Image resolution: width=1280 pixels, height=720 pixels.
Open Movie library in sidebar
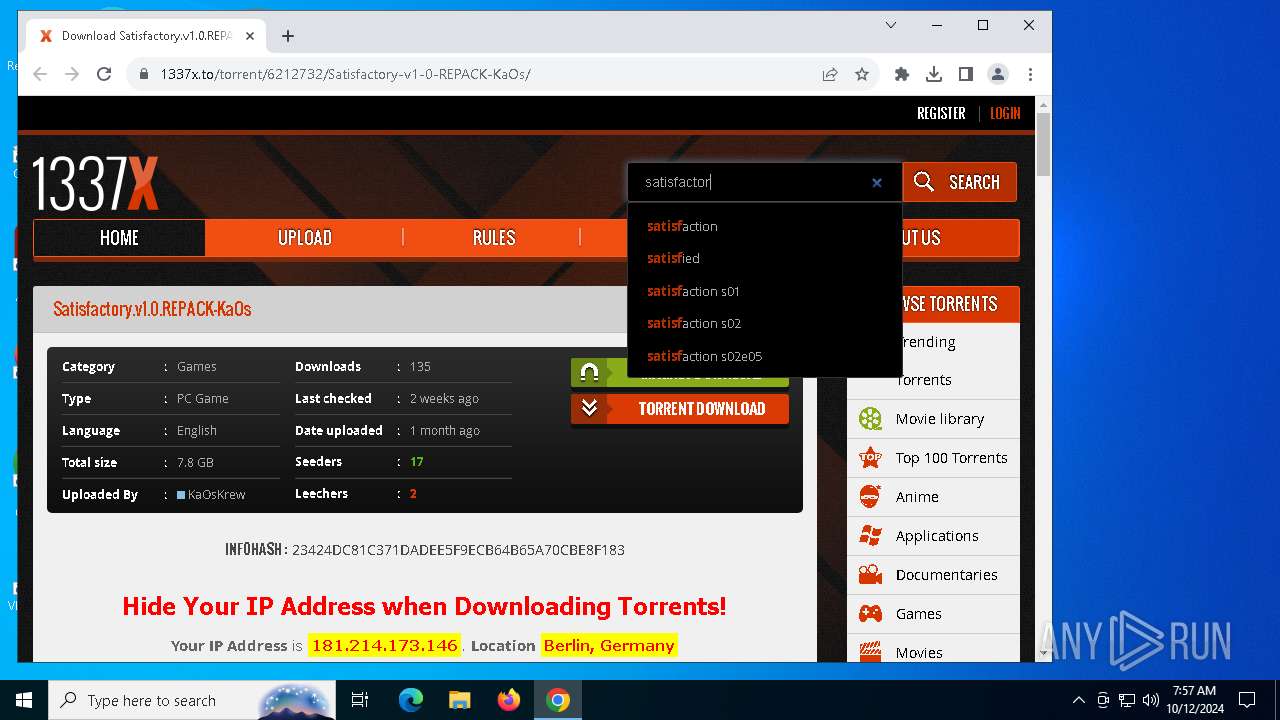[940, 419]
